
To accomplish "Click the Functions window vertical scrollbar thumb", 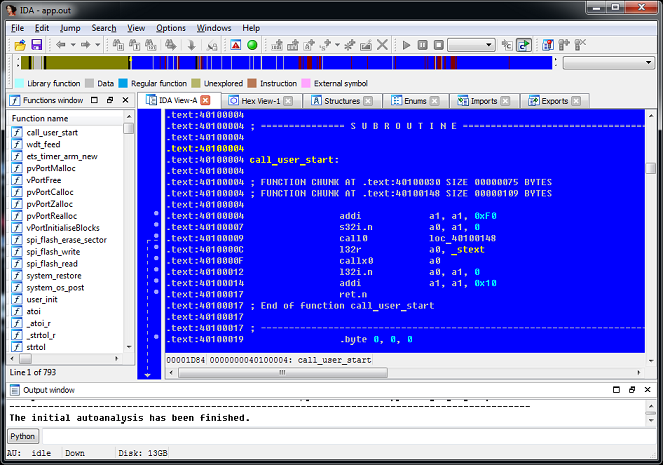I will 129,128.
